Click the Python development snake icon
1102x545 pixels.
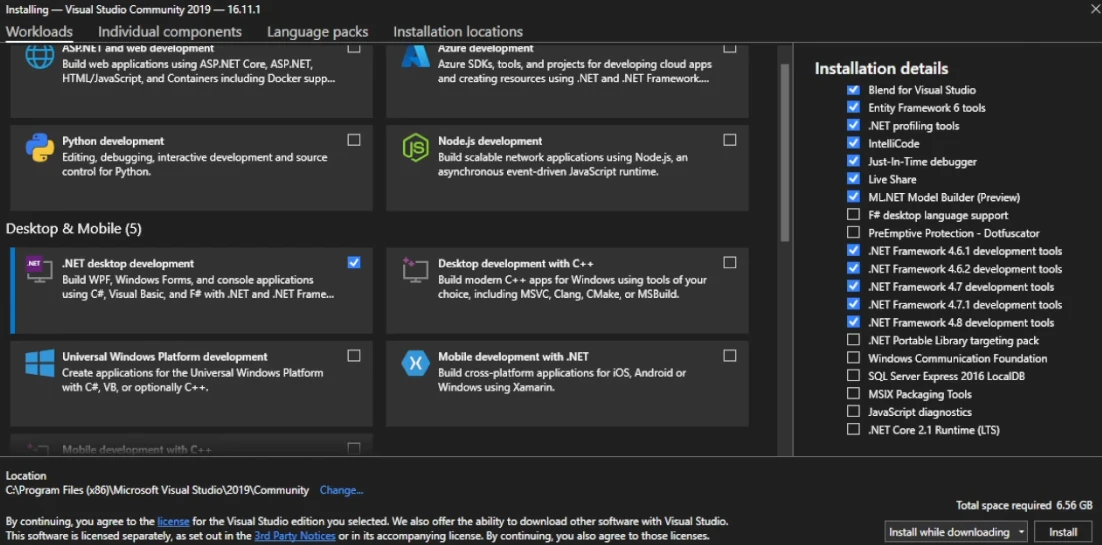[x=39, y=148]
